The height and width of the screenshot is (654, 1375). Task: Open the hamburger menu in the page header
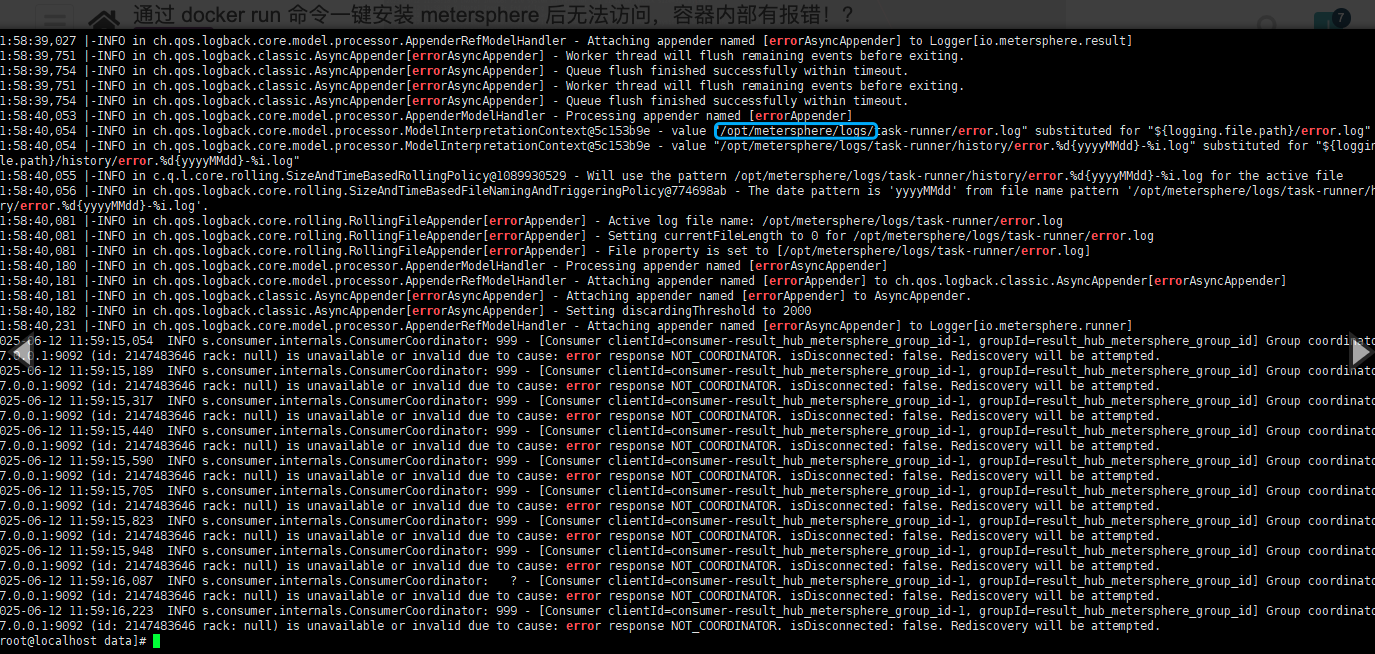tap(56, 19)
